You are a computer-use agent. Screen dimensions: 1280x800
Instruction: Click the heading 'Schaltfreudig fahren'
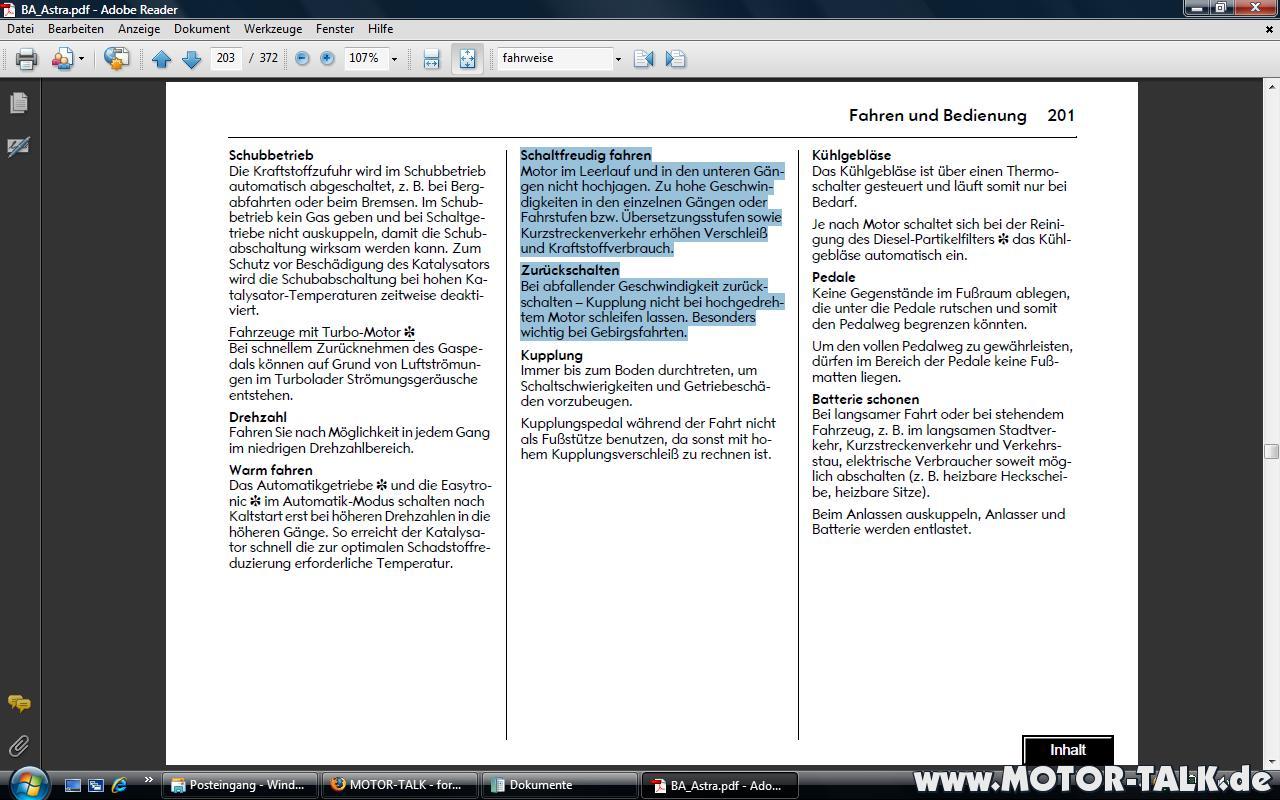[x=586, y=155]
